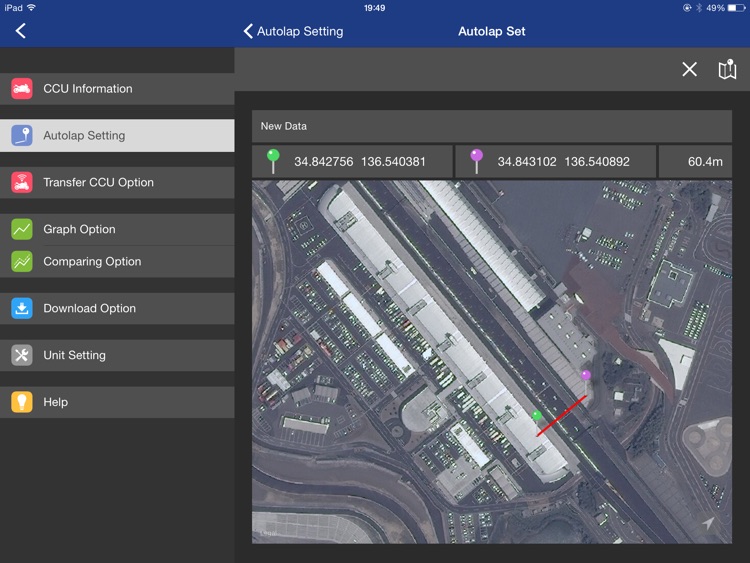Tap the back arrow at top left
The width and height of the screenshot is (750, 563).
click(21, 31)
